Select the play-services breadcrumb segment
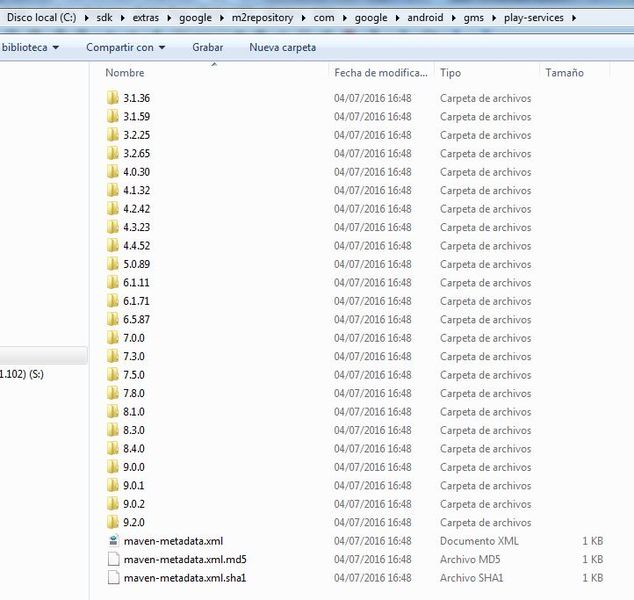 [x=533, y=18]
